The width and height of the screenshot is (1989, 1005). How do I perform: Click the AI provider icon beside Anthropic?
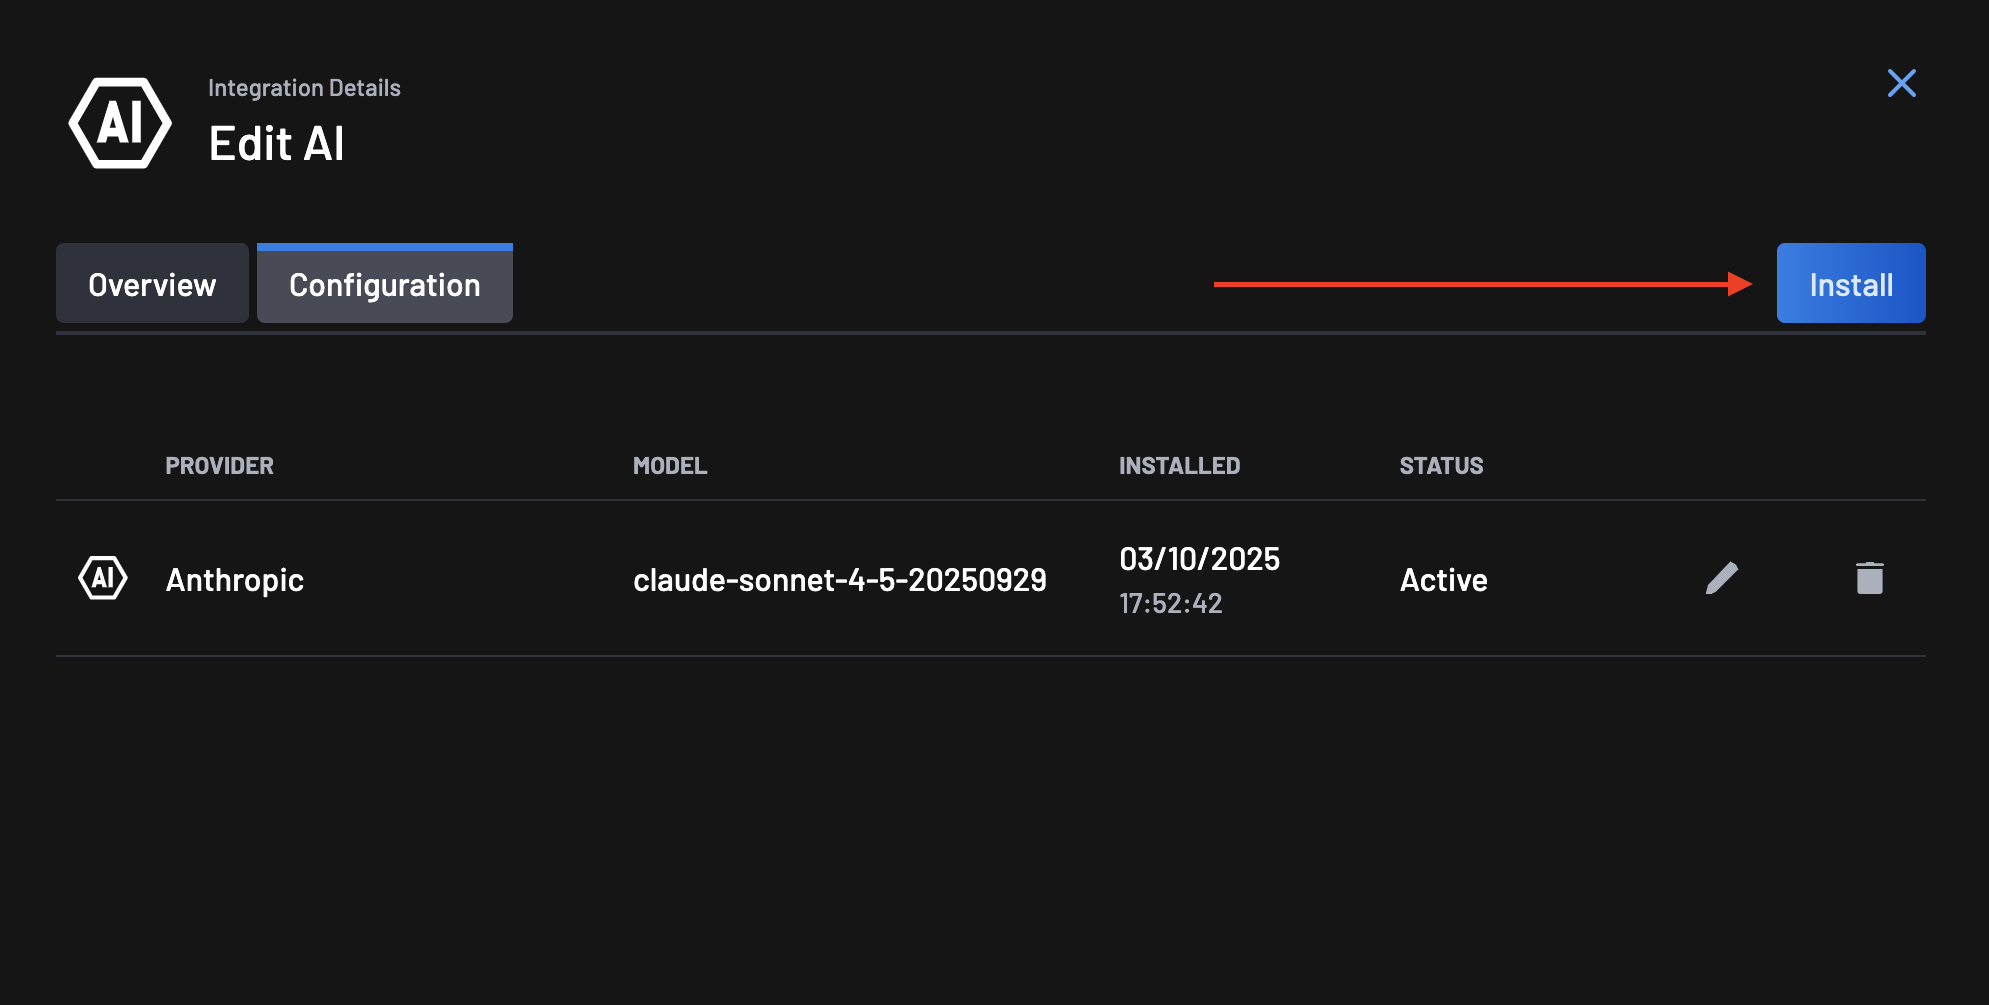point(102,578)
